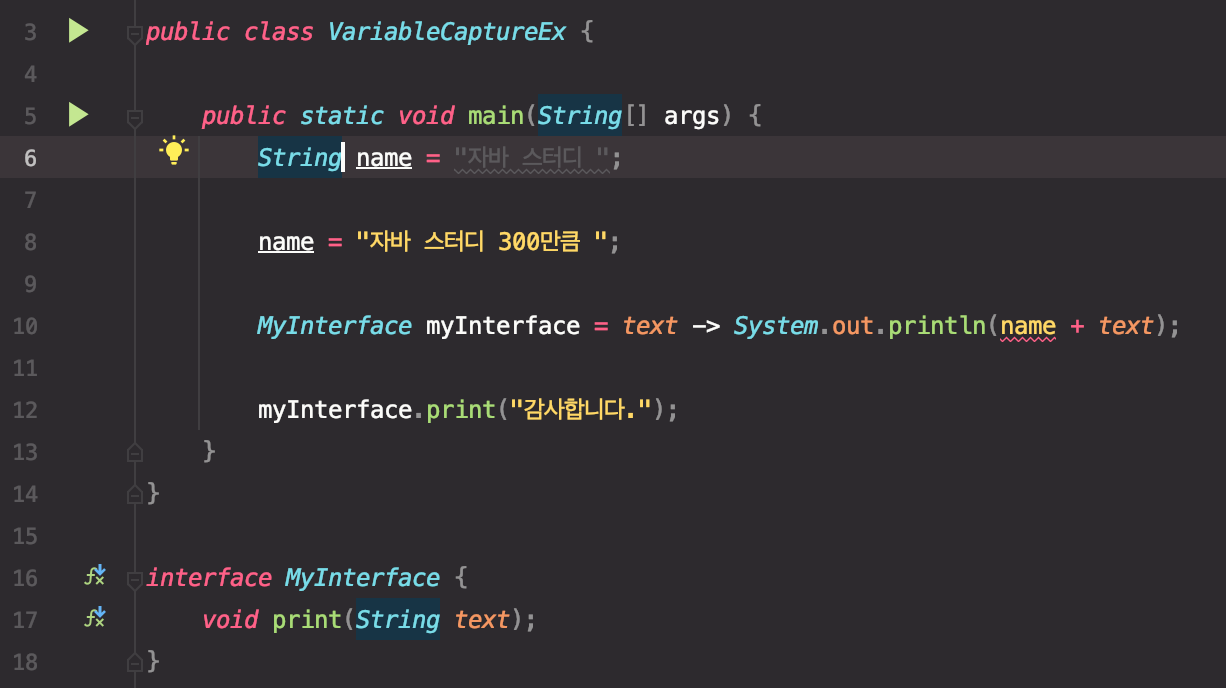Click the lambda parameter text before the arrow
Image resolution: width=1226 pixels, height=688 pixels.
[650, 326]
